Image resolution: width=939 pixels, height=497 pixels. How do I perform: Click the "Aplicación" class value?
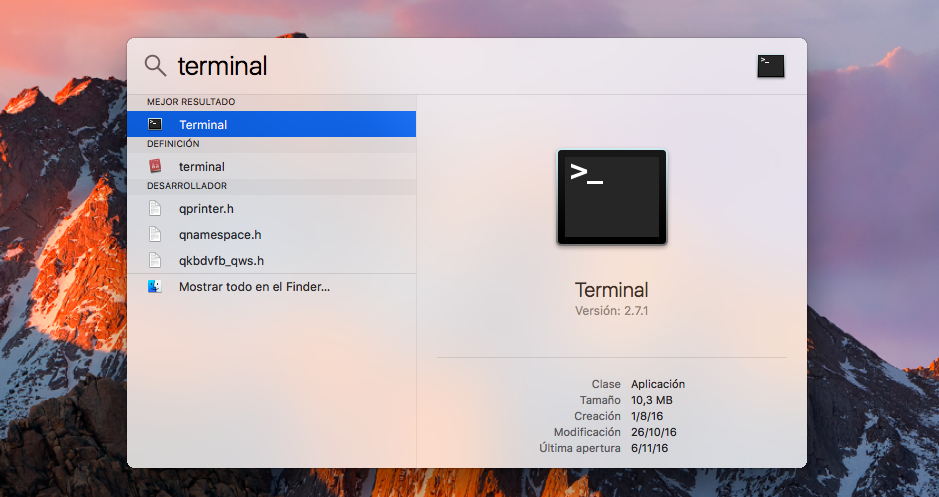click(658, 384)
